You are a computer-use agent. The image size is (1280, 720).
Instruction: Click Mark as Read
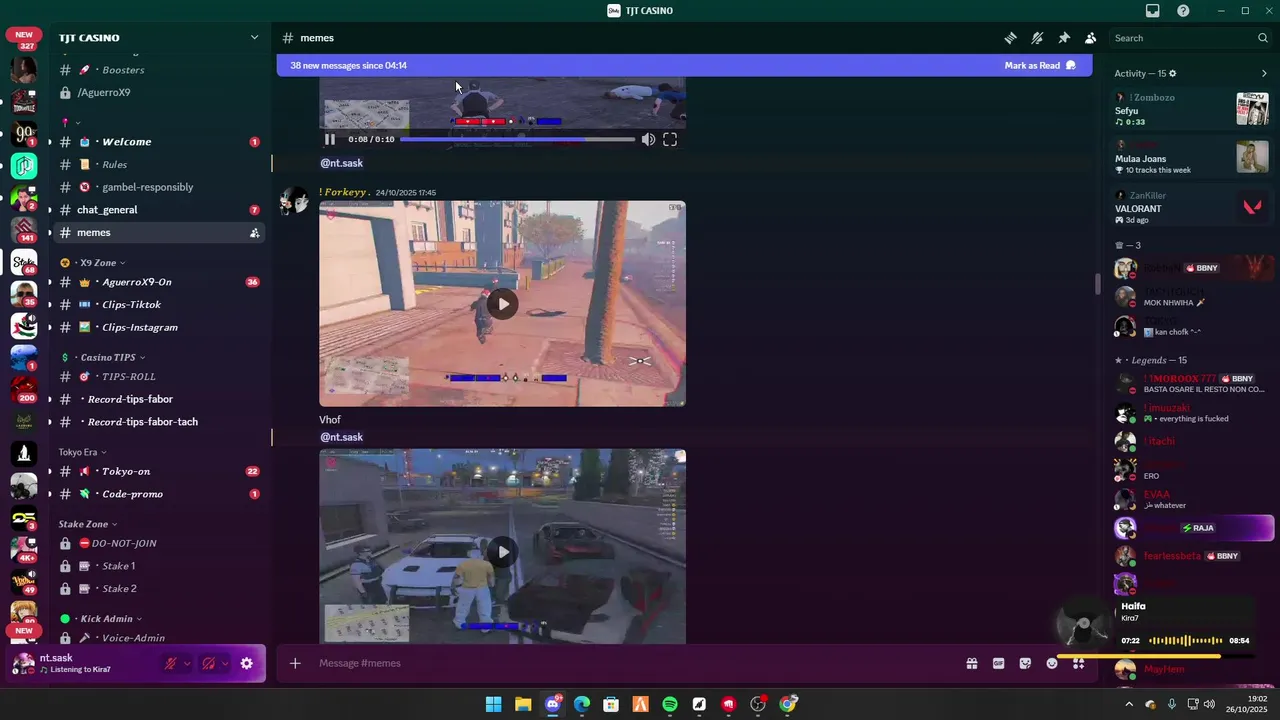[1040, 66]
